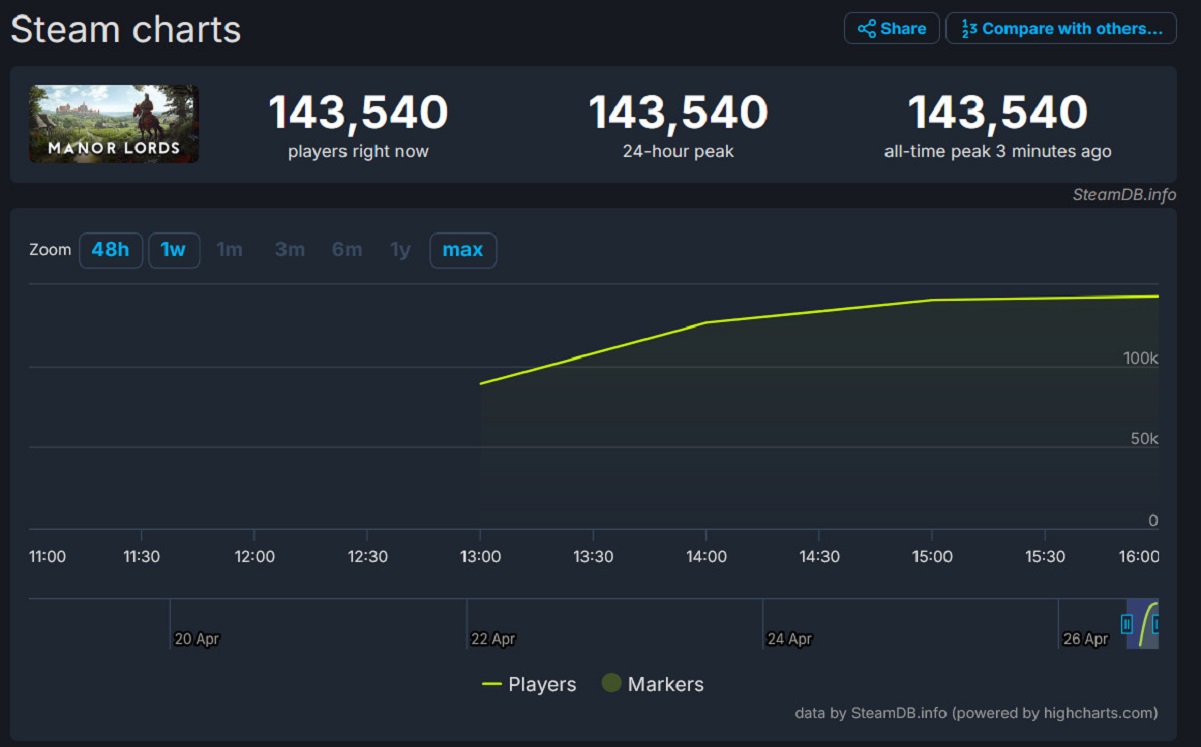Select the 6m zoom range
1201x747 pixels.
[347, 250]
